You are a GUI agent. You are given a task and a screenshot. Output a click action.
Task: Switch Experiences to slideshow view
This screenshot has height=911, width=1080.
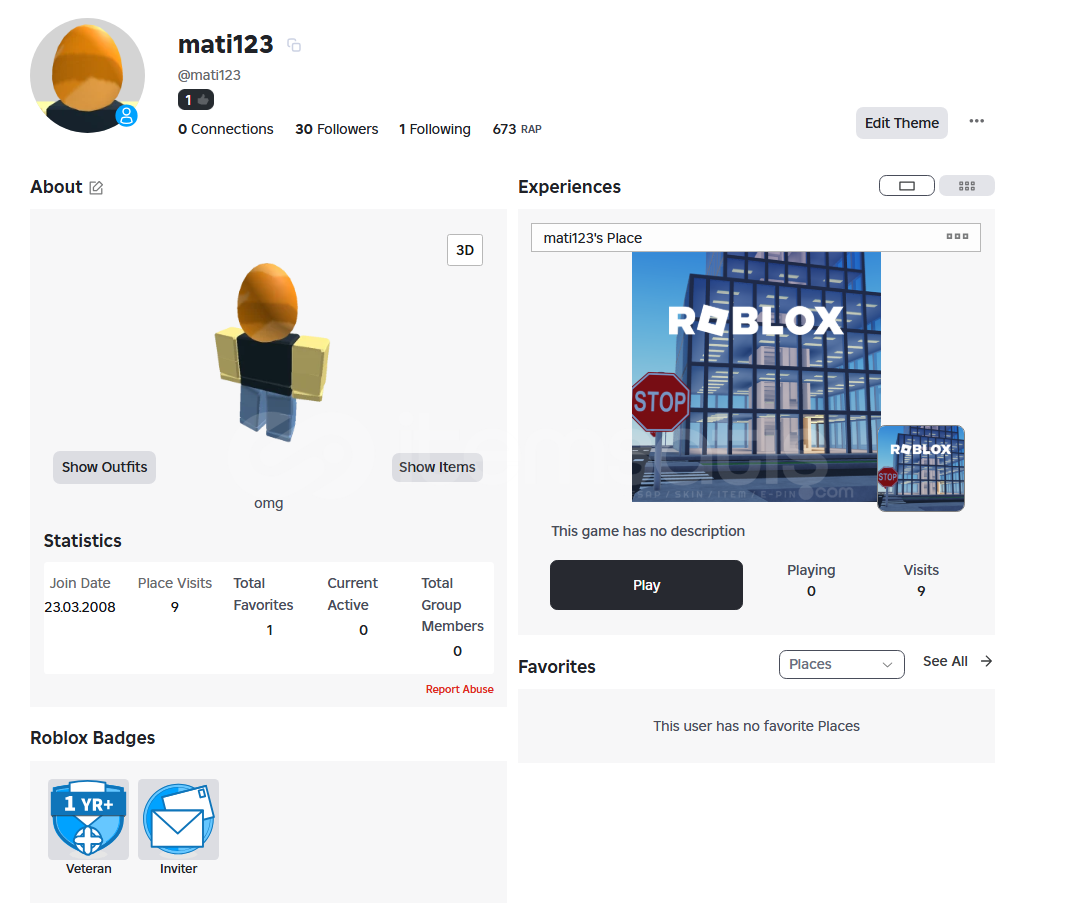tap(906, 186)
